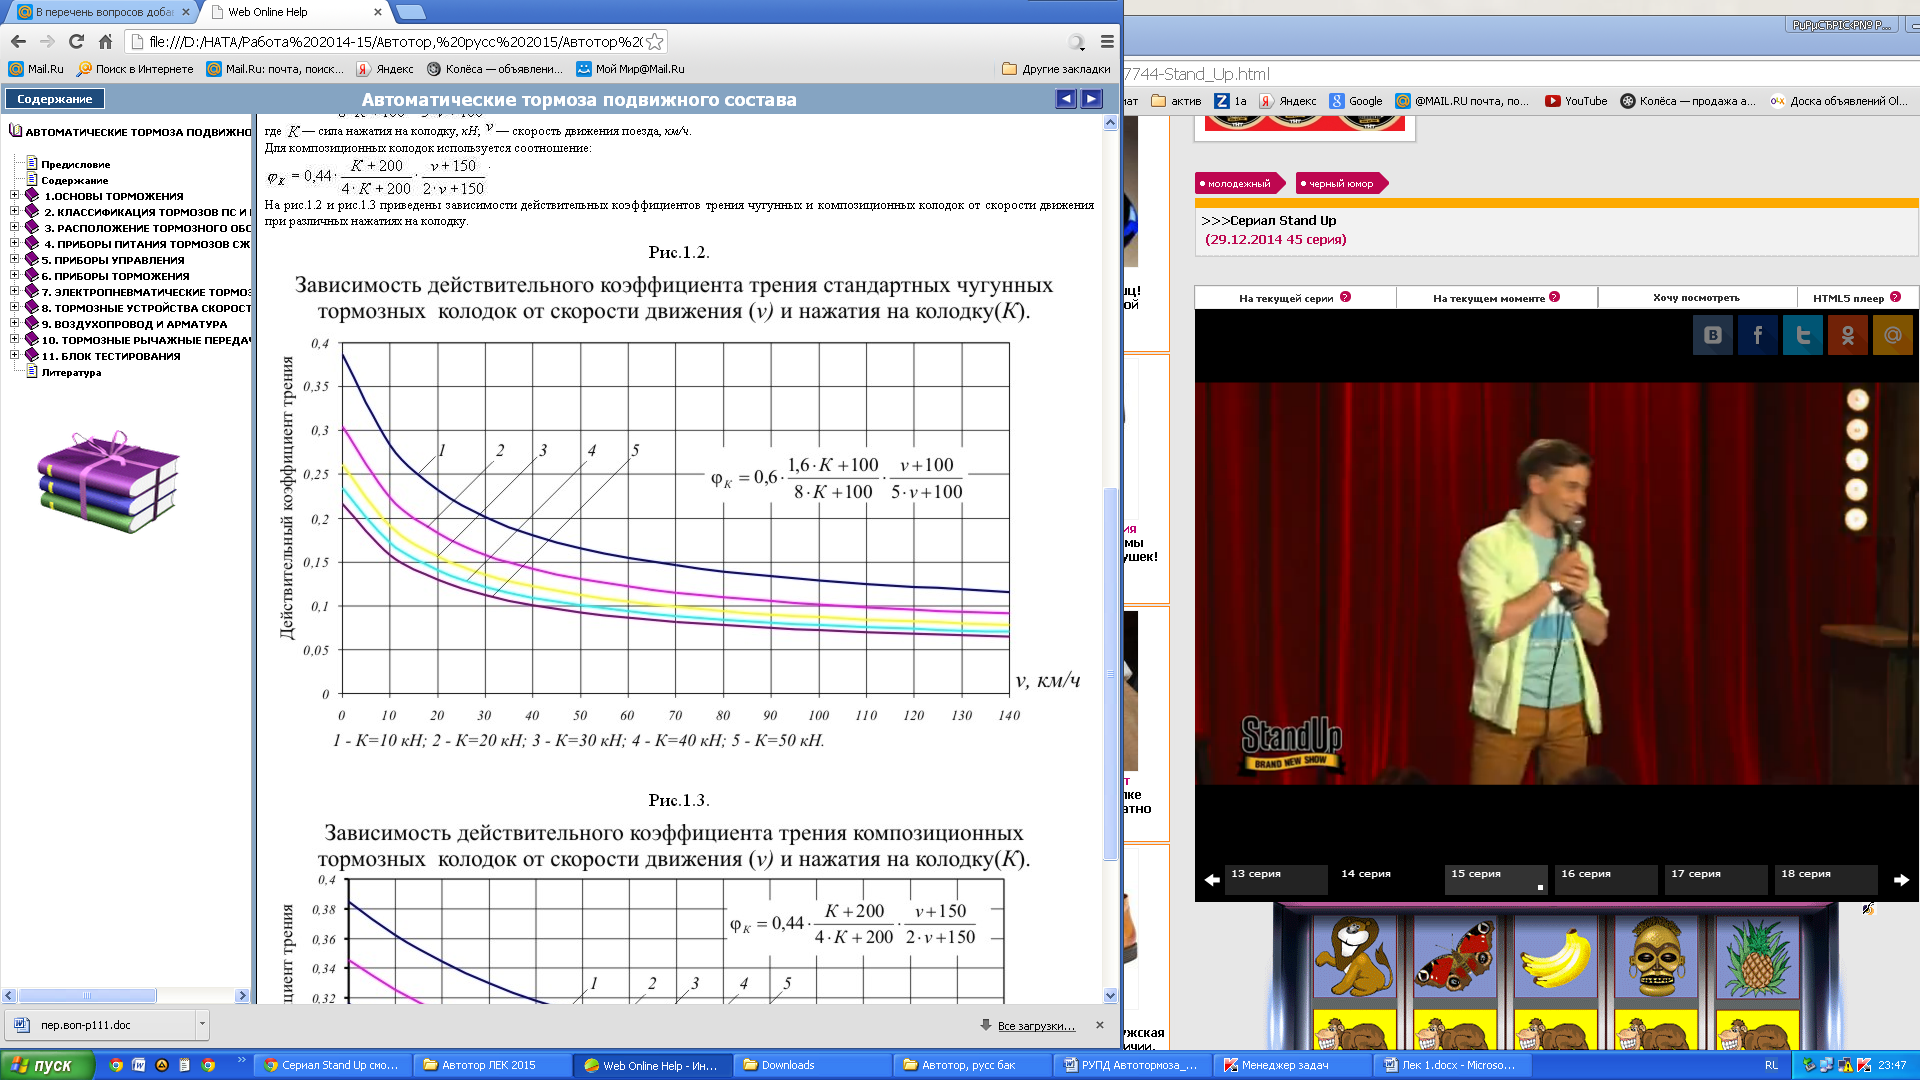This screenshot has width=1920, height=1080.
Task: Expand 6. ПРИБОРЫ ТОРМОЖЕНИЯ tree node
Action: coord(14,276)
